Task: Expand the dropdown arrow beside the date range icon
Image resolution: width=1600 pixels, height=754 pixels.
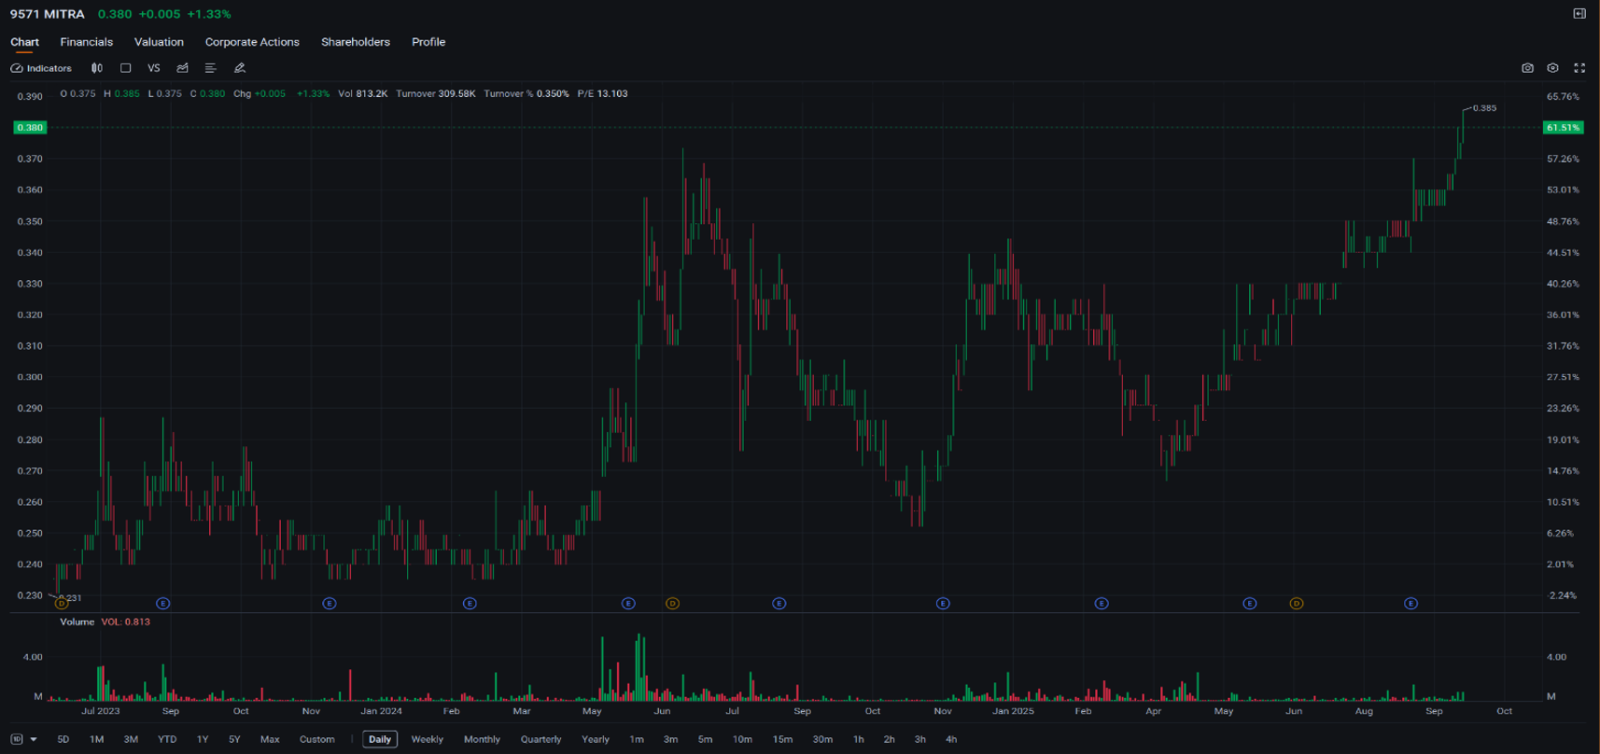Action: click(34, 739)
